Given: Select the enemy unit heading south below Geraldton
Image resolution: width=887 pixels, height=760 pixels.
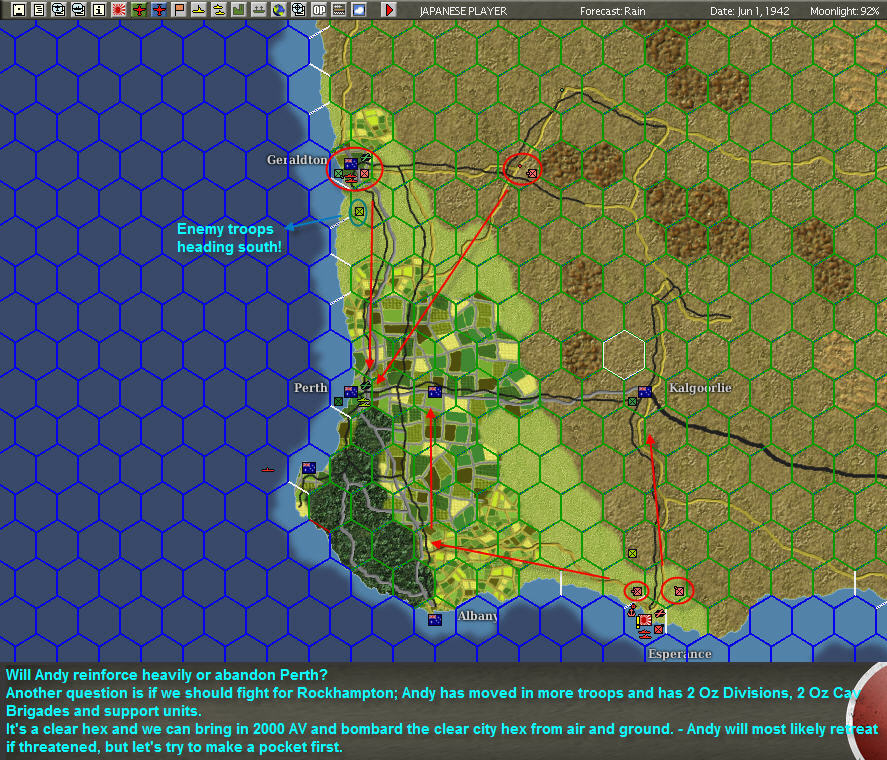Looking at the screenshot, I should pos(359,212).
